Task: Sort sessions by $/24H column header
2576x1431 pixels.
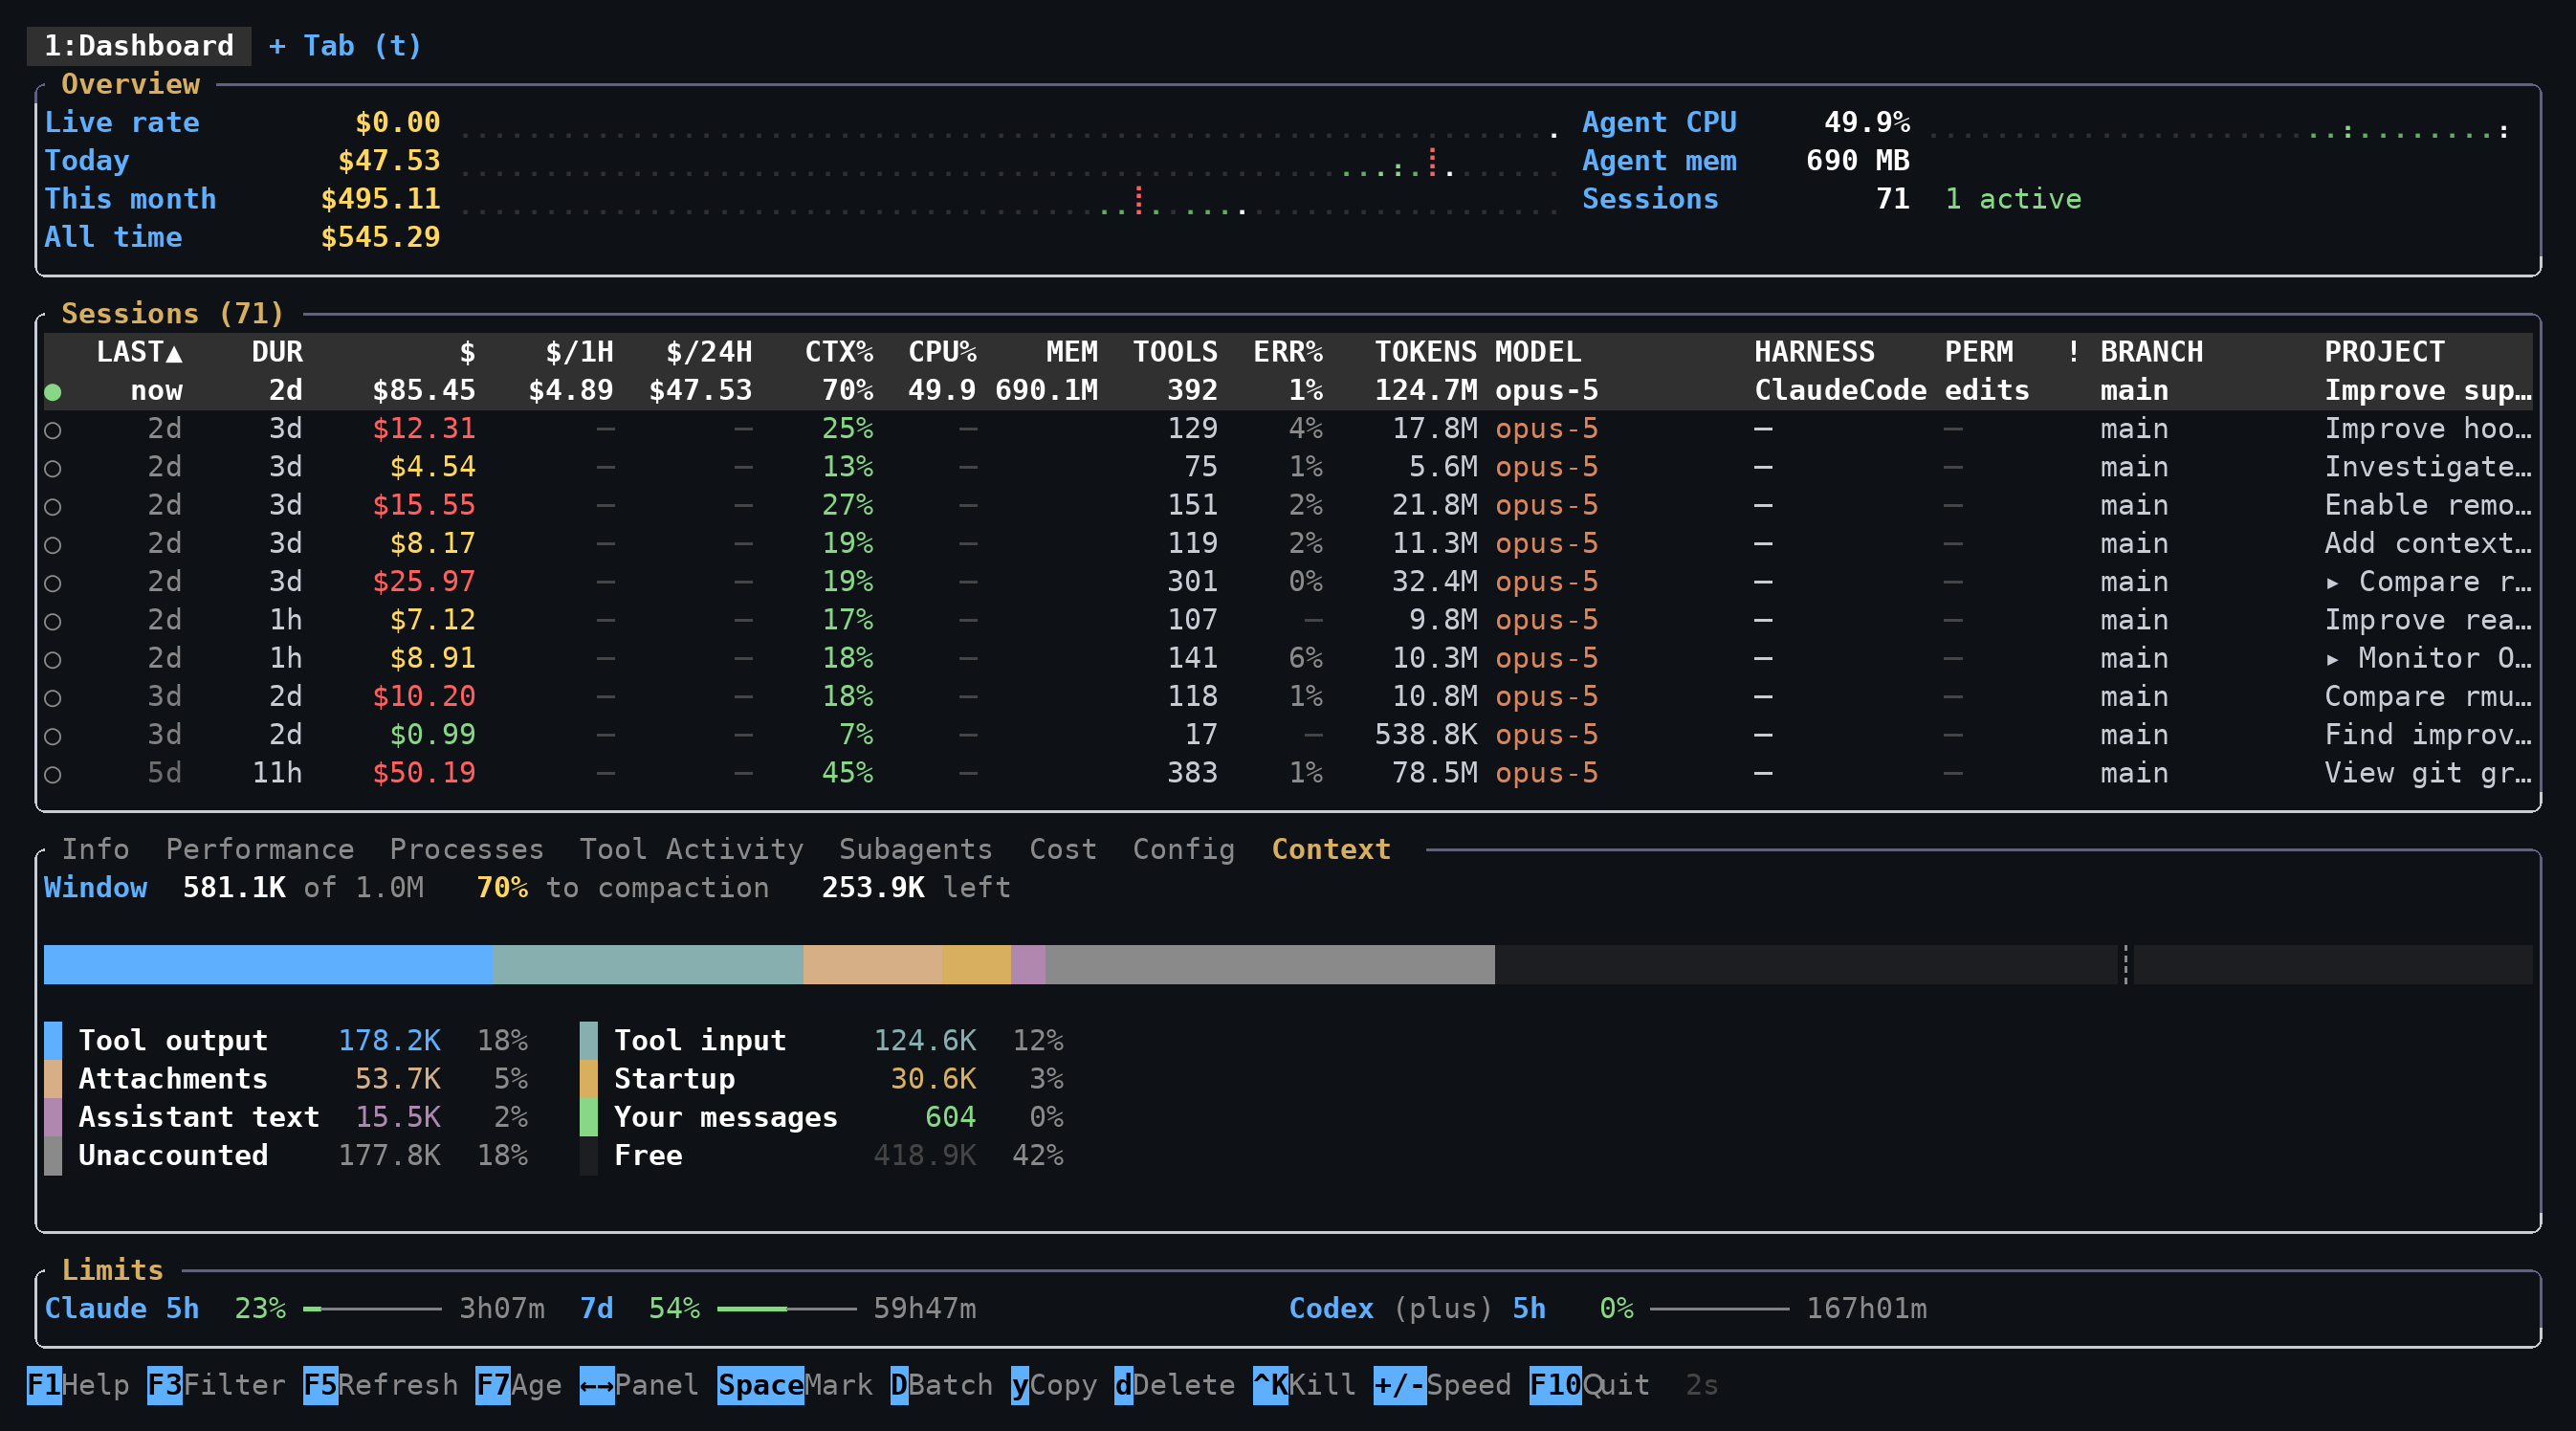Action: point(709,352)
